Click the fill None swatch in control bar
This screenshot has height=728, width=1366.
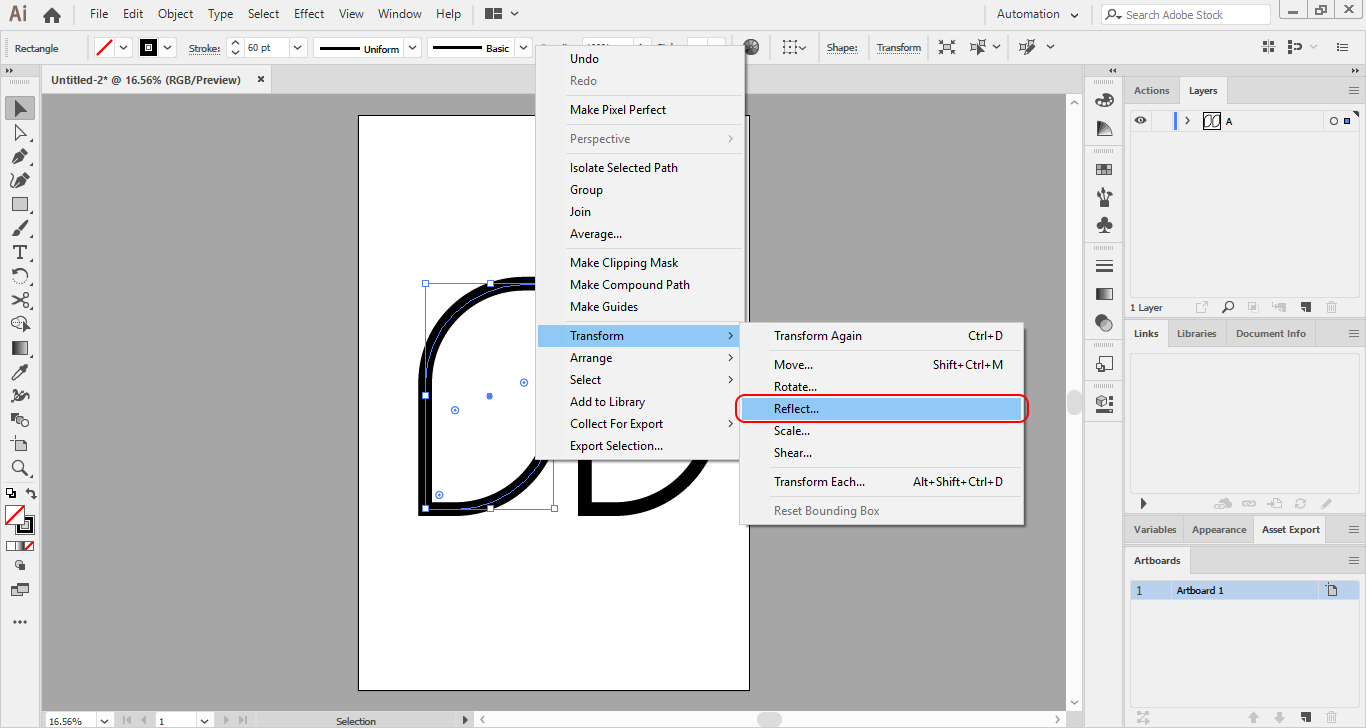(x=104, y=48)
